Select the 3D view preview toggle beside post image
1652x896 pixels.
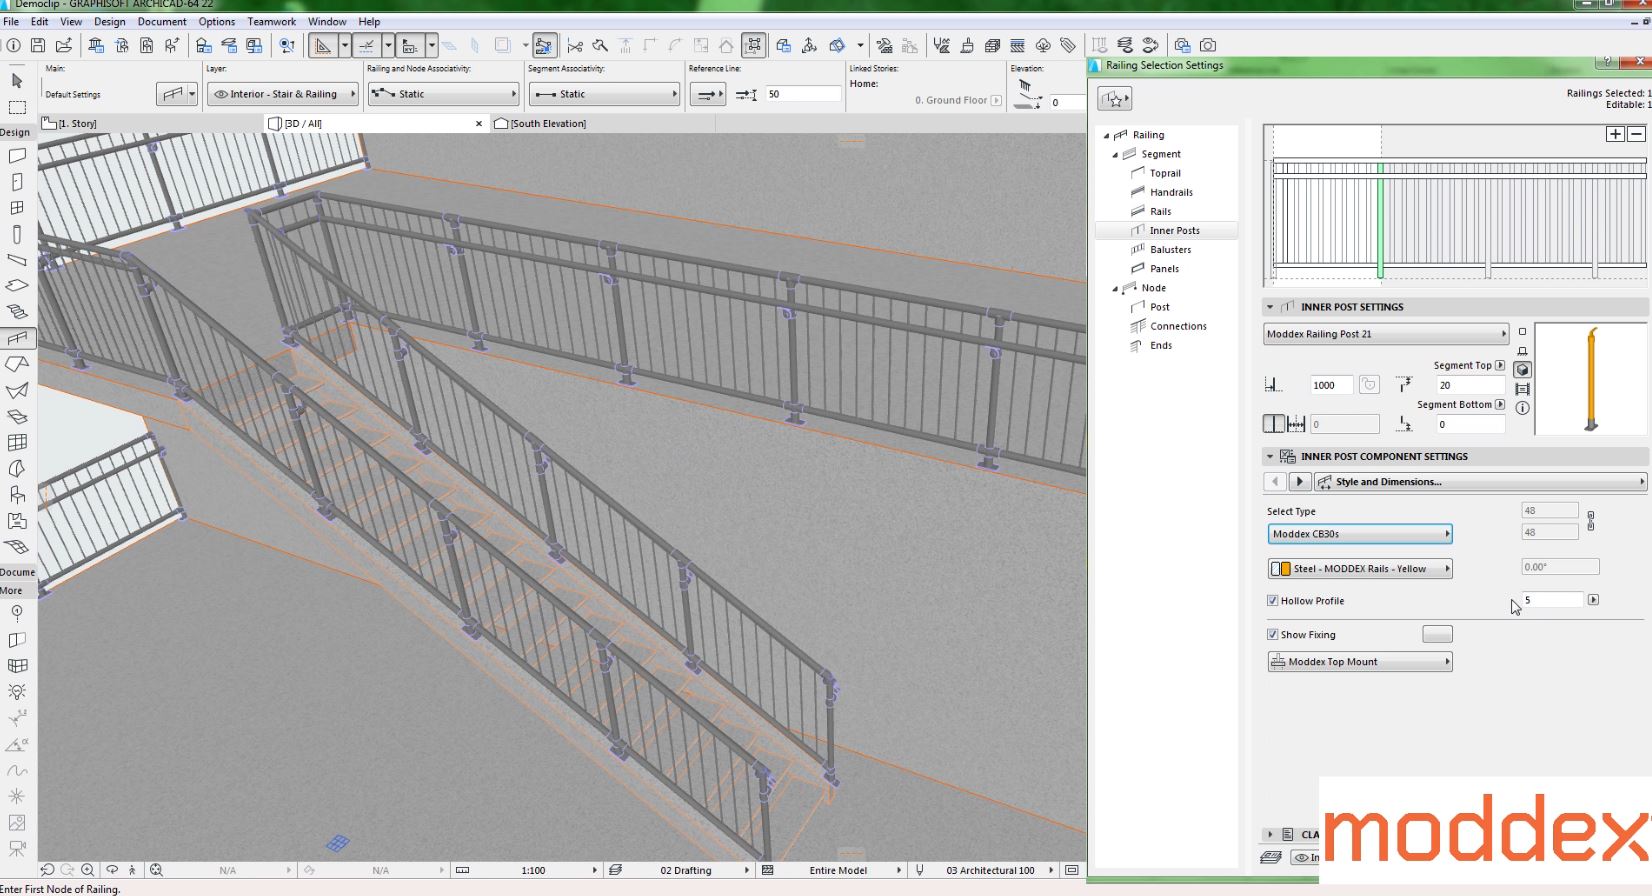tap(1522, 370)
